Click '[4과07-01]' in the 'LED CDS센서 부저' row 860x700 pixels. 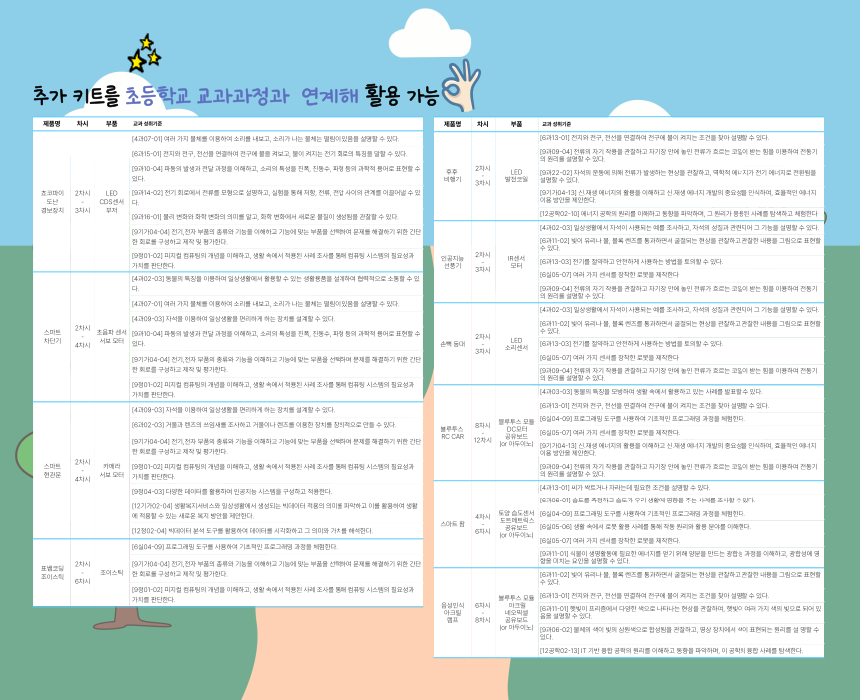pyautogui.click(x=265, y=139)
